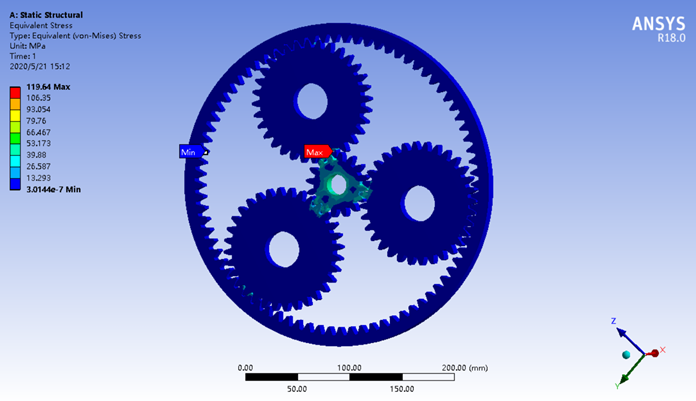Select the bottom-left planet gear
This screenshot has width=696, height=401.
coord(283,247)
